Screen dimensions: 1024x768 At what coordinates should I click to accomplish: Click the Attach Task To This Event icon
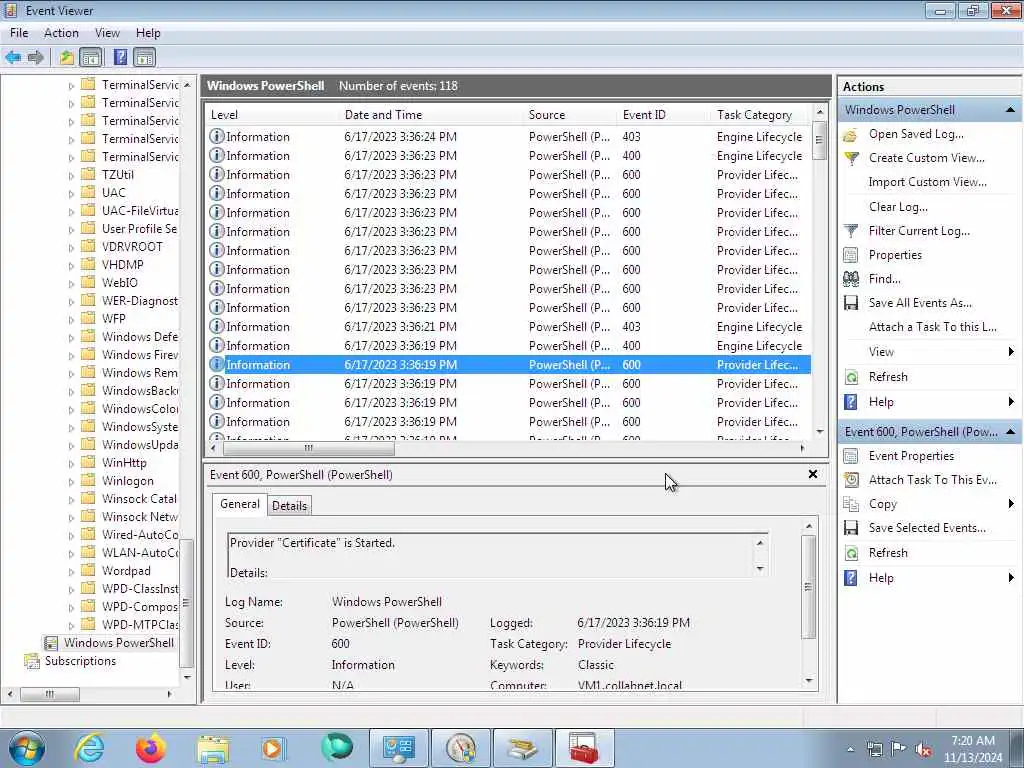[x=850, y=480]
